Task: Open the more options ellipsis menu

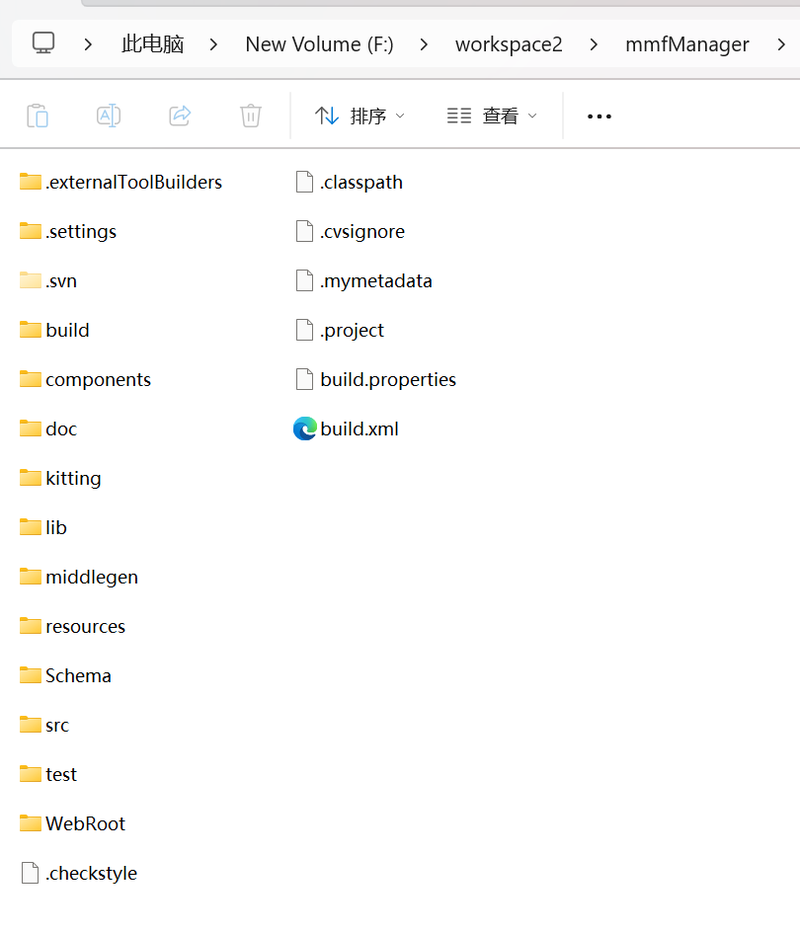Action: tap(599, 116)
